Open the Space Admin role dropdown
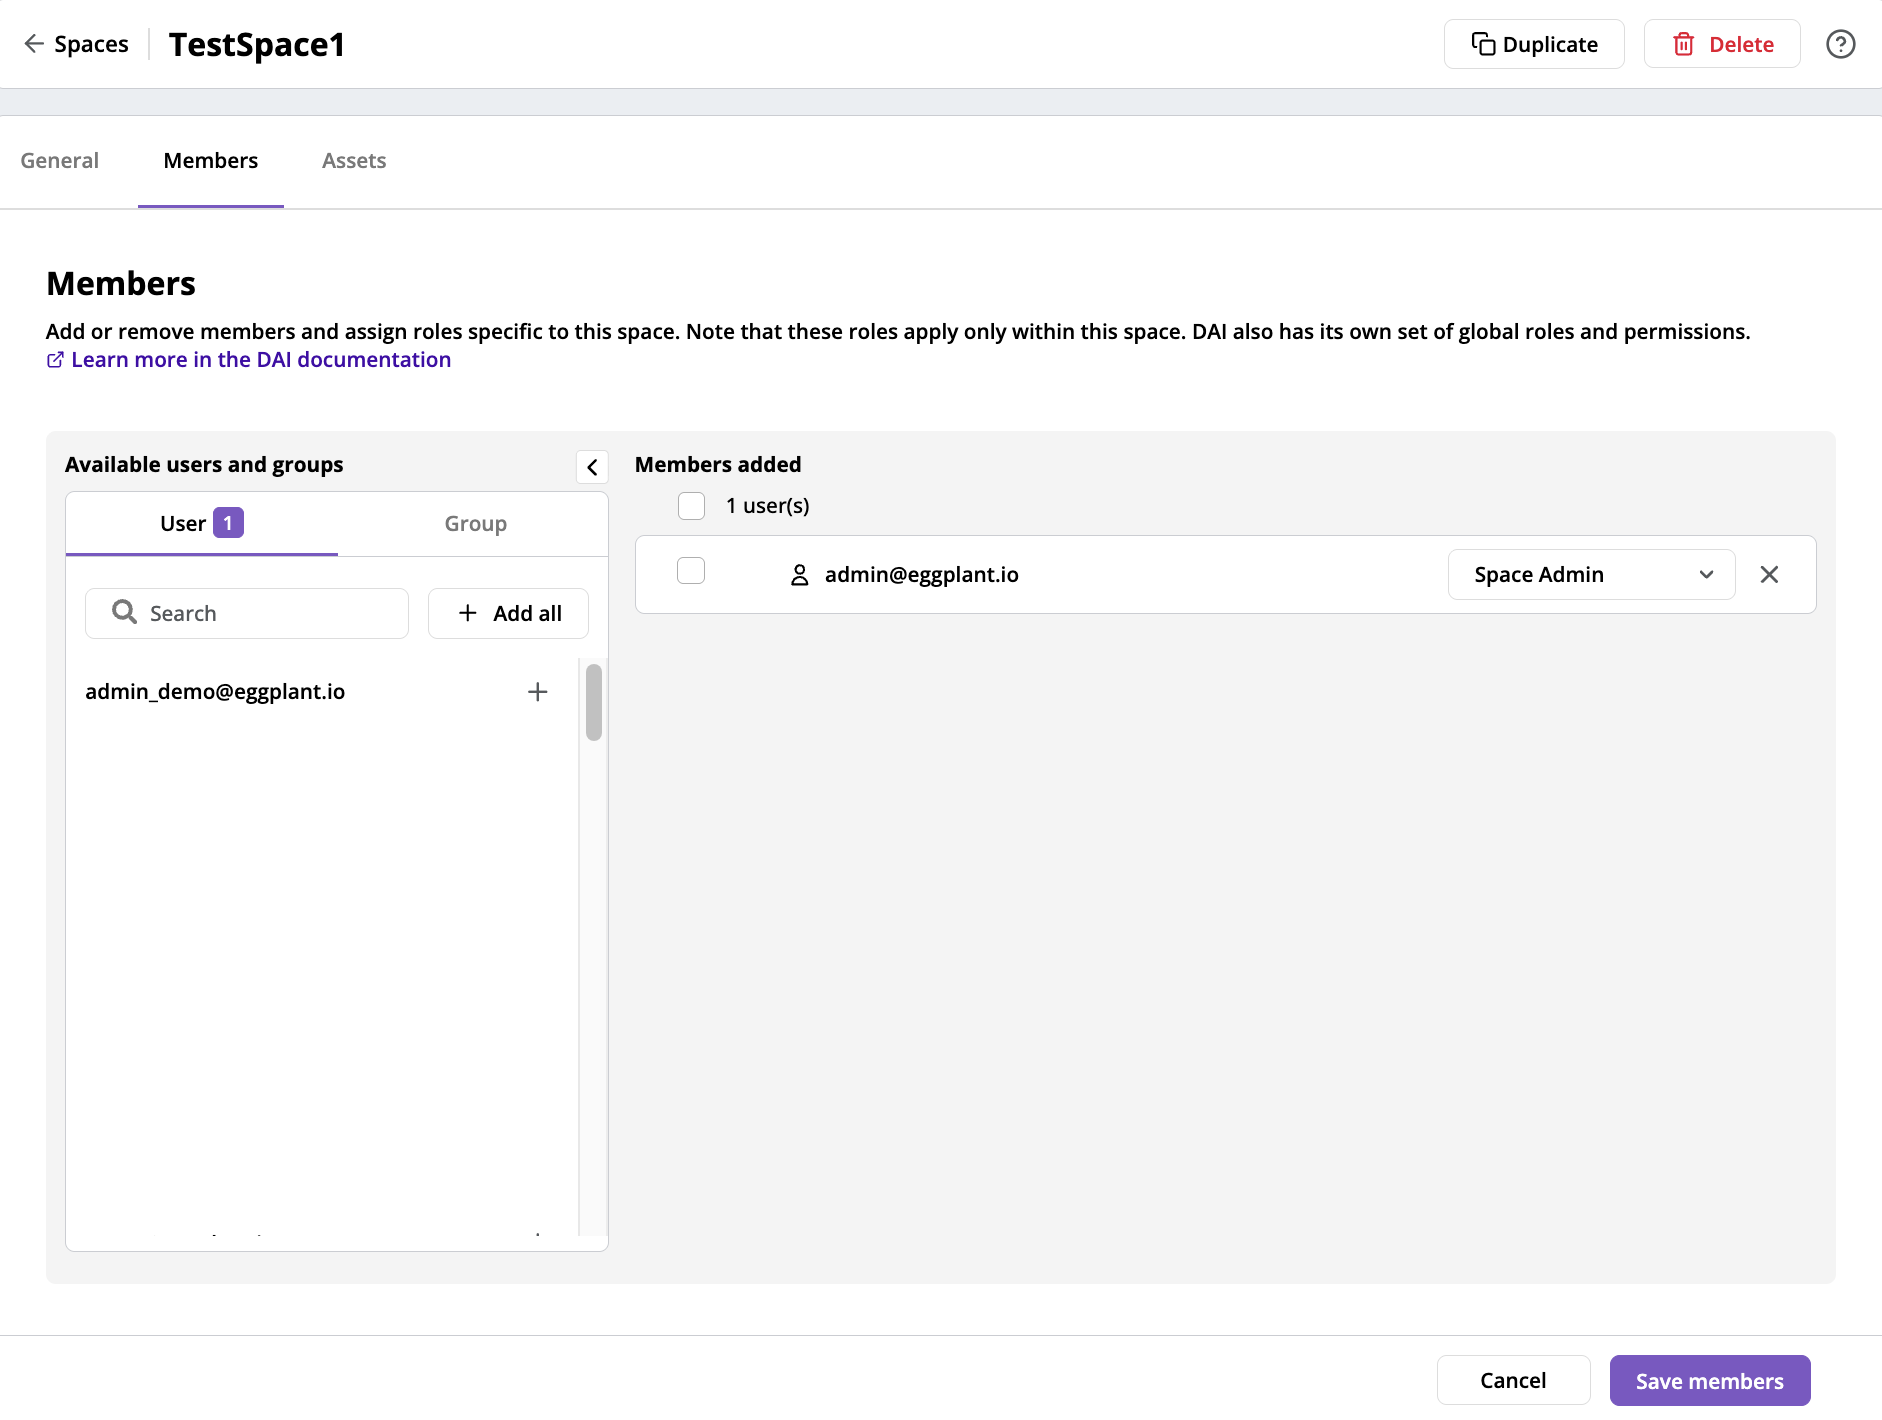The height and width of the screenshot is (1420, 1882). pos(1591,574)
